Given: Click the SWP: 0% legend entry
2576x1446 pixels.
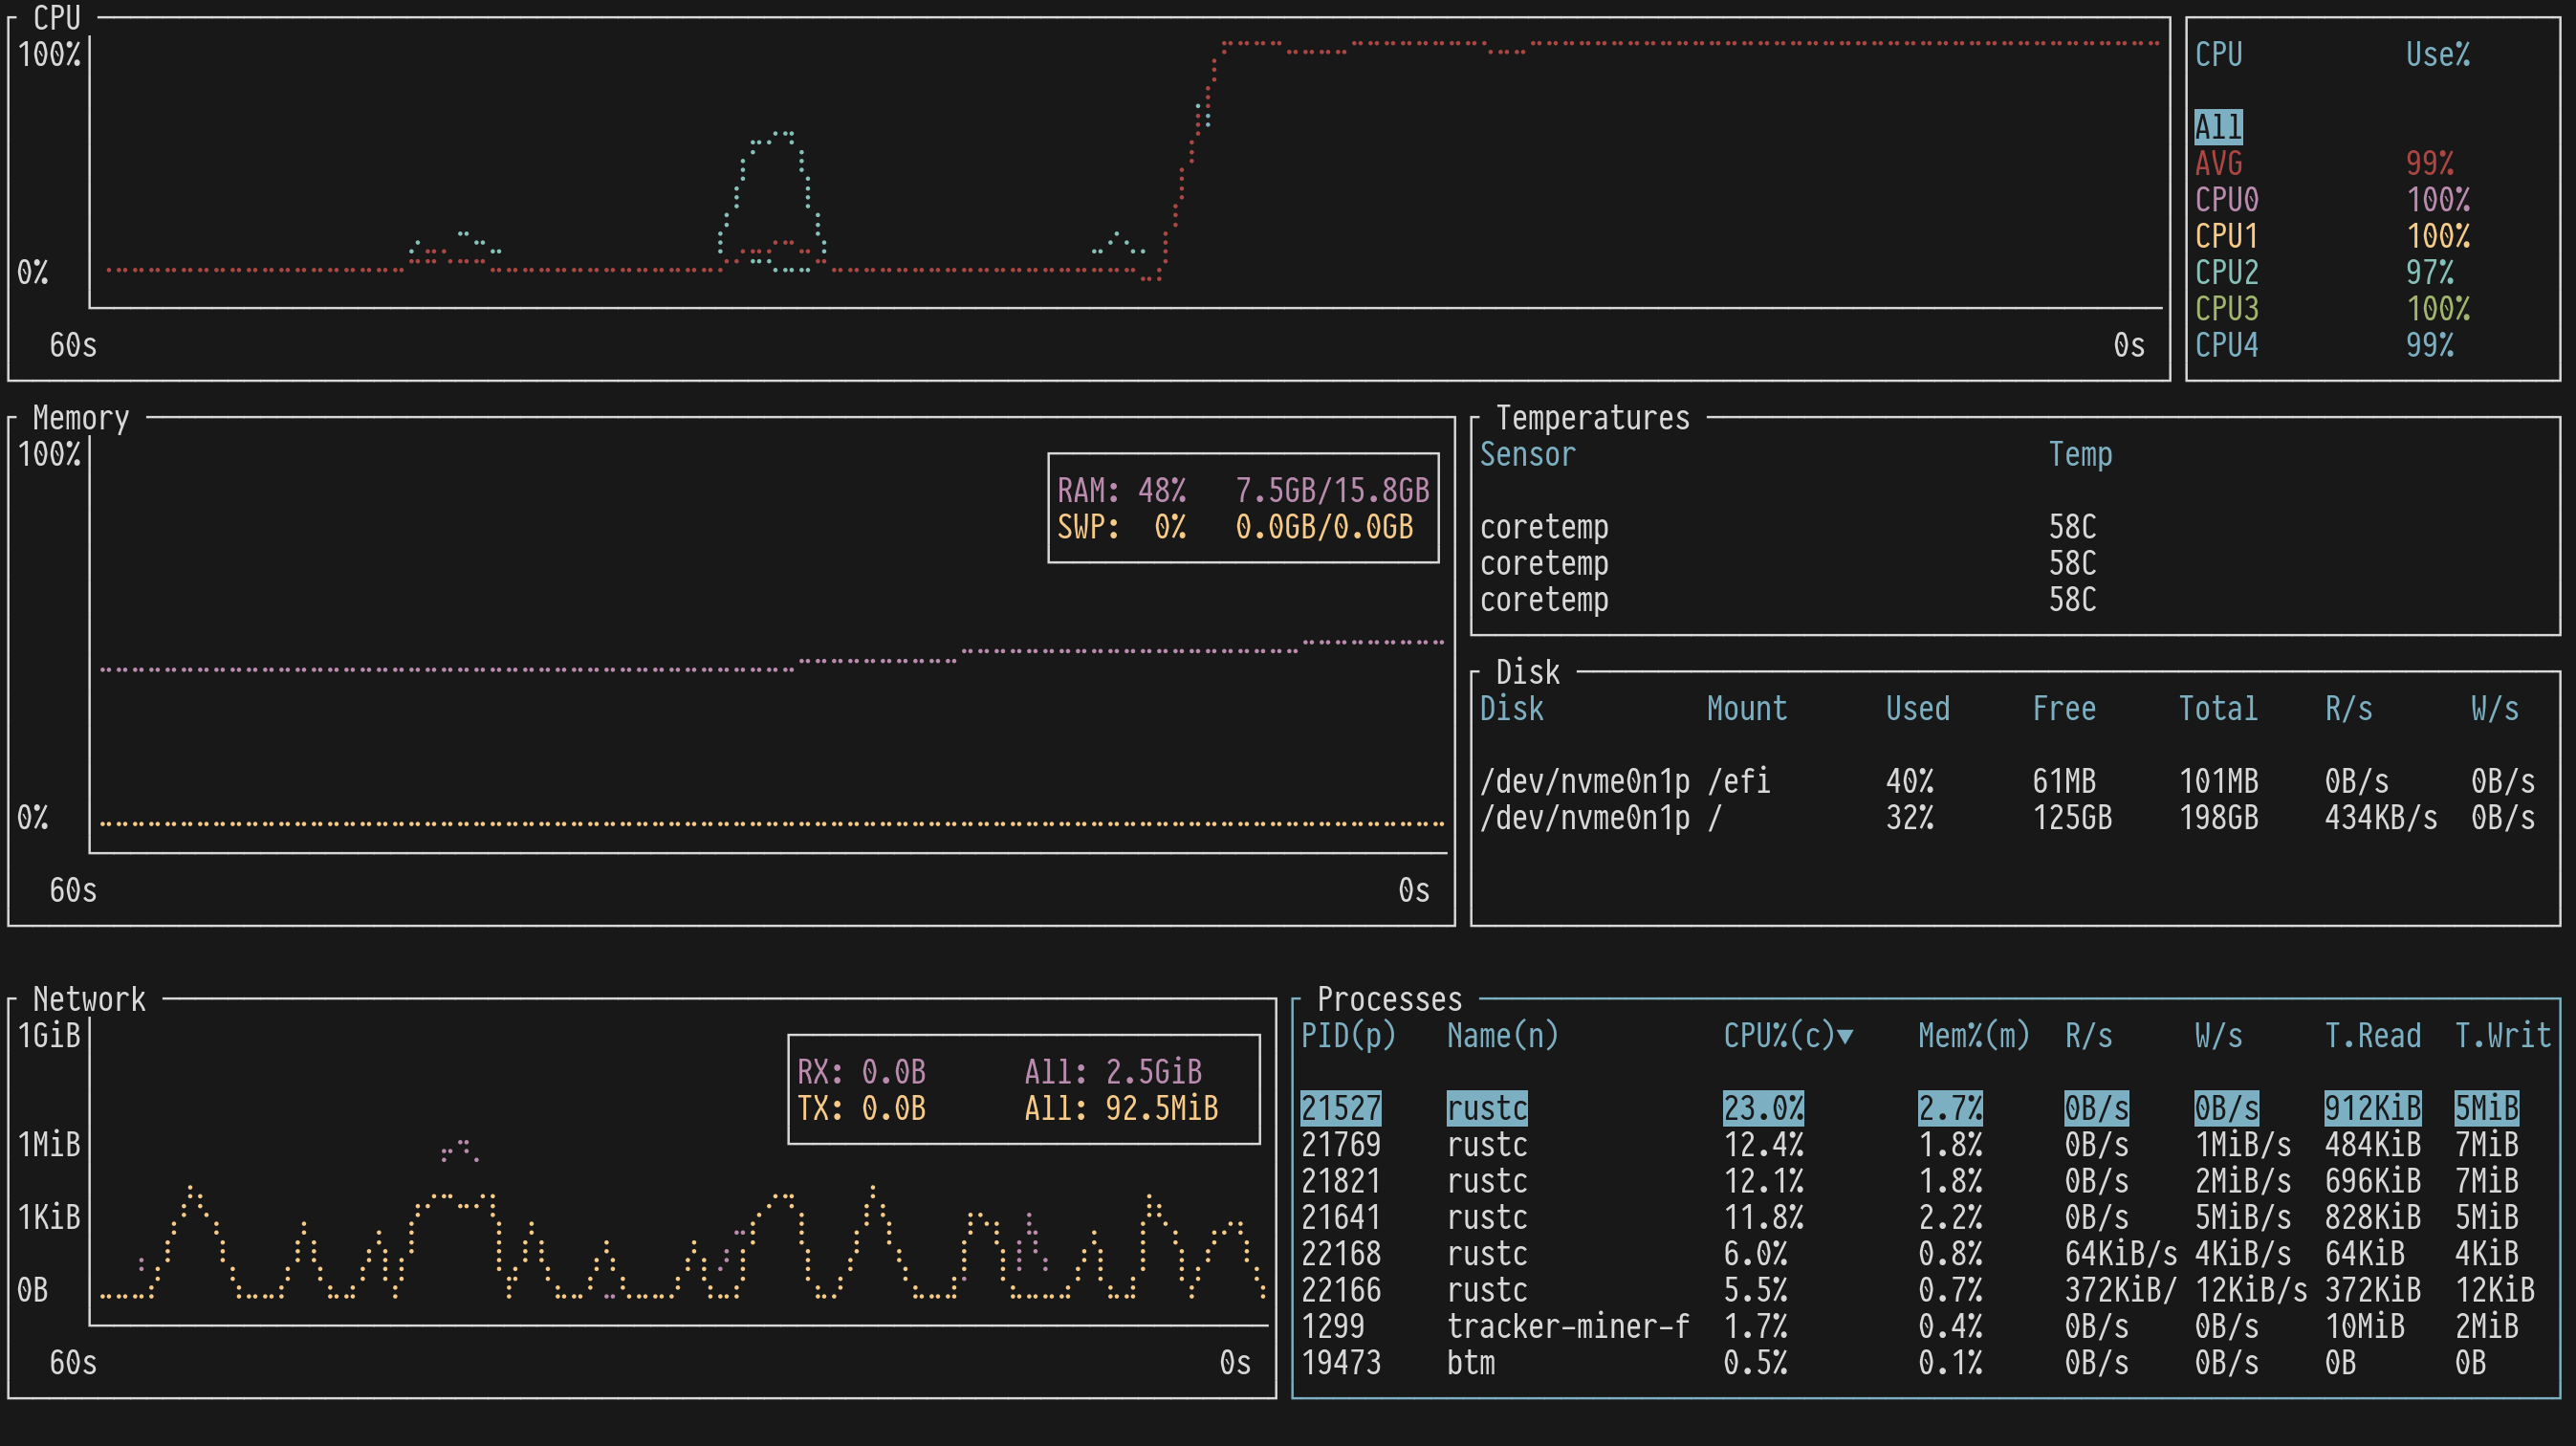Looking at the screenshot, I should 1121,527.
